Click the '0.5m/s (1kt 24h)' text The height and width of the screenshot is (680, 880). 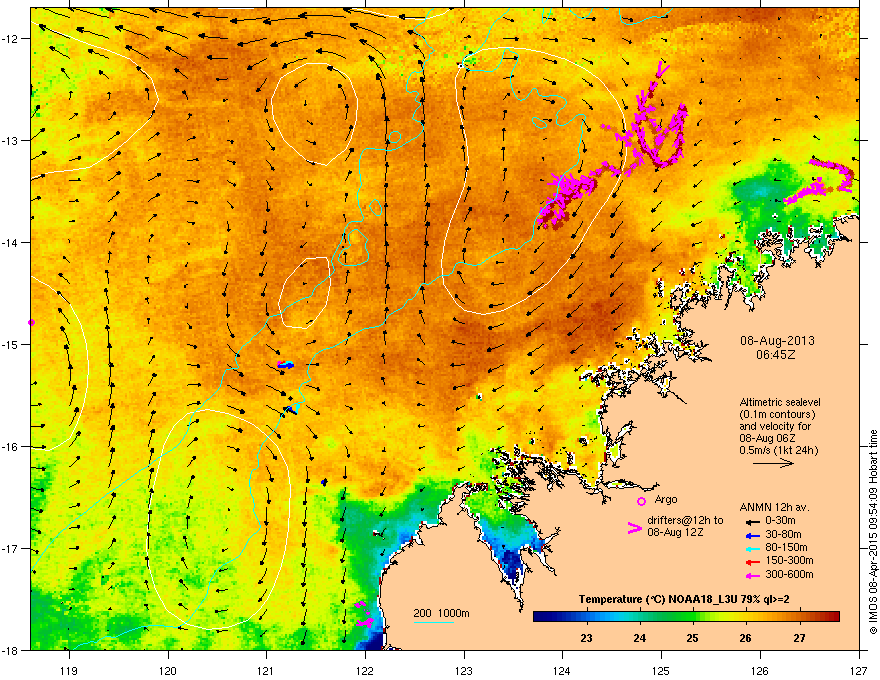[x=779, y=451]
